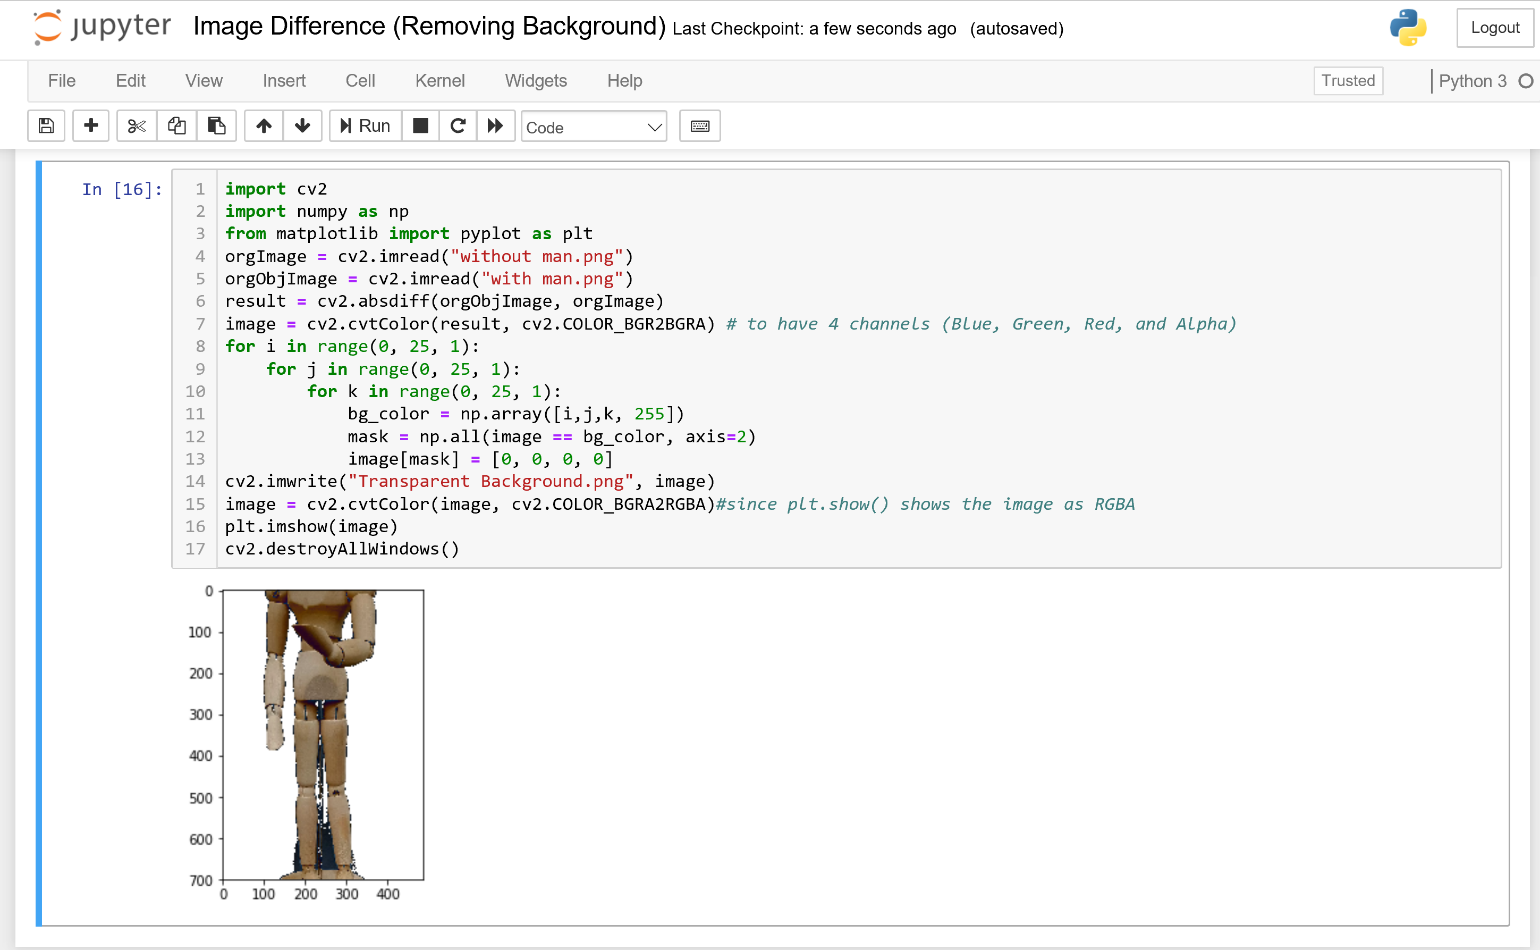
Task: Open the command palette keyboard icon
Action: [700, 125]
